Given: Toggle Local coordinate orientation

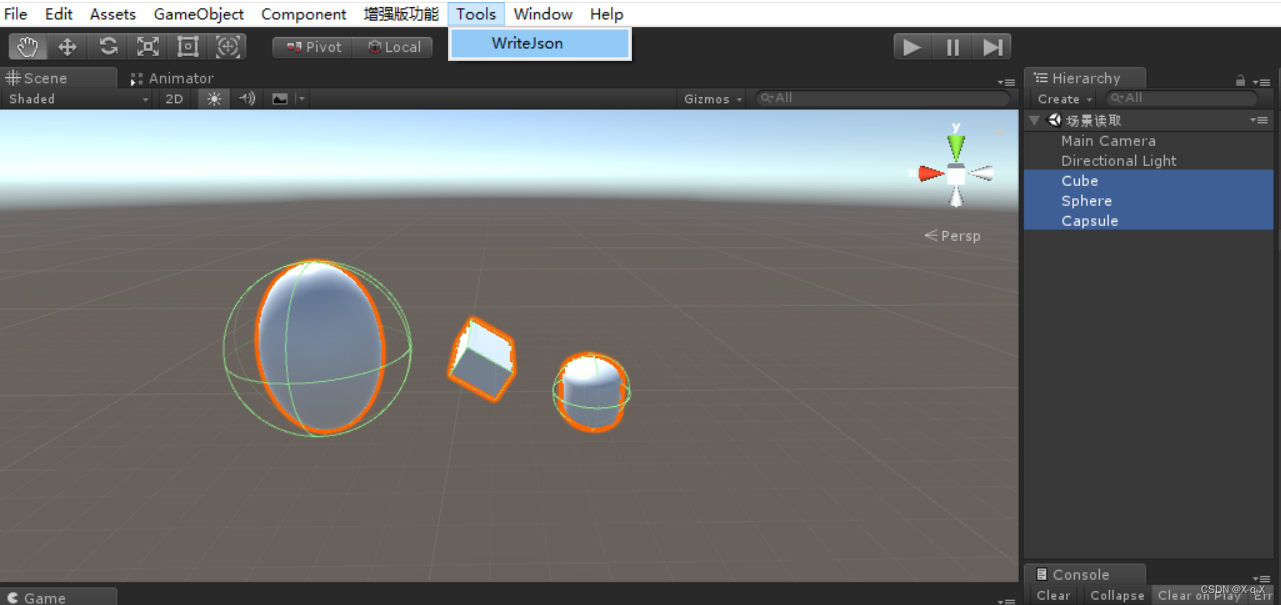Looking at the screenshot, I should [x=392, y=46].
